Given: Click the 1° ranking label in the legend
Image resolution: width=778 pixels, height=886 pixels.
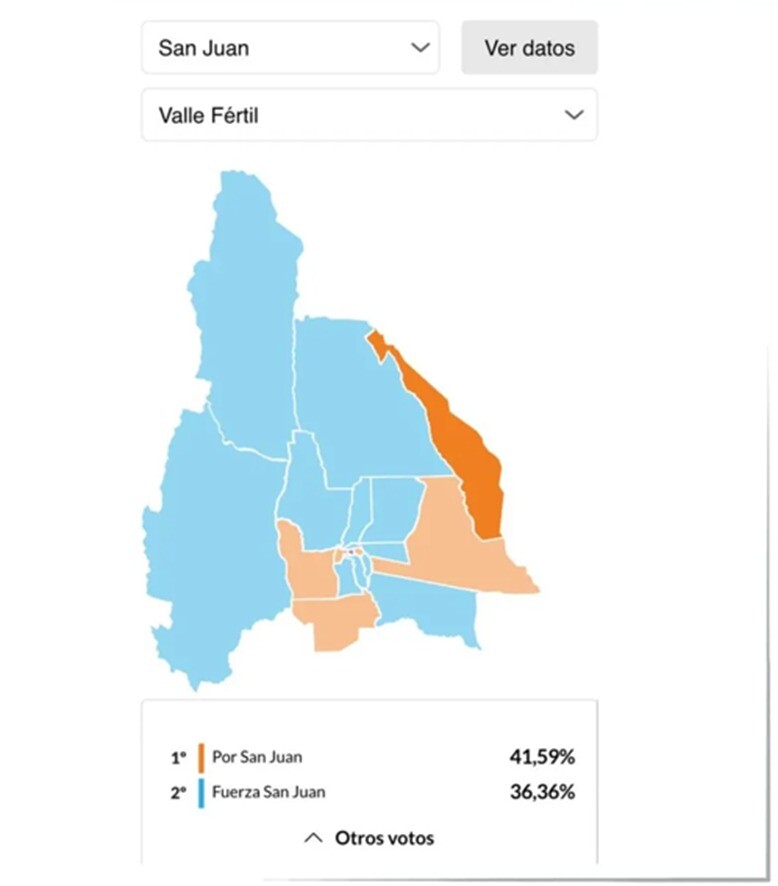Looking at the screenshot, I should [178, 757].
